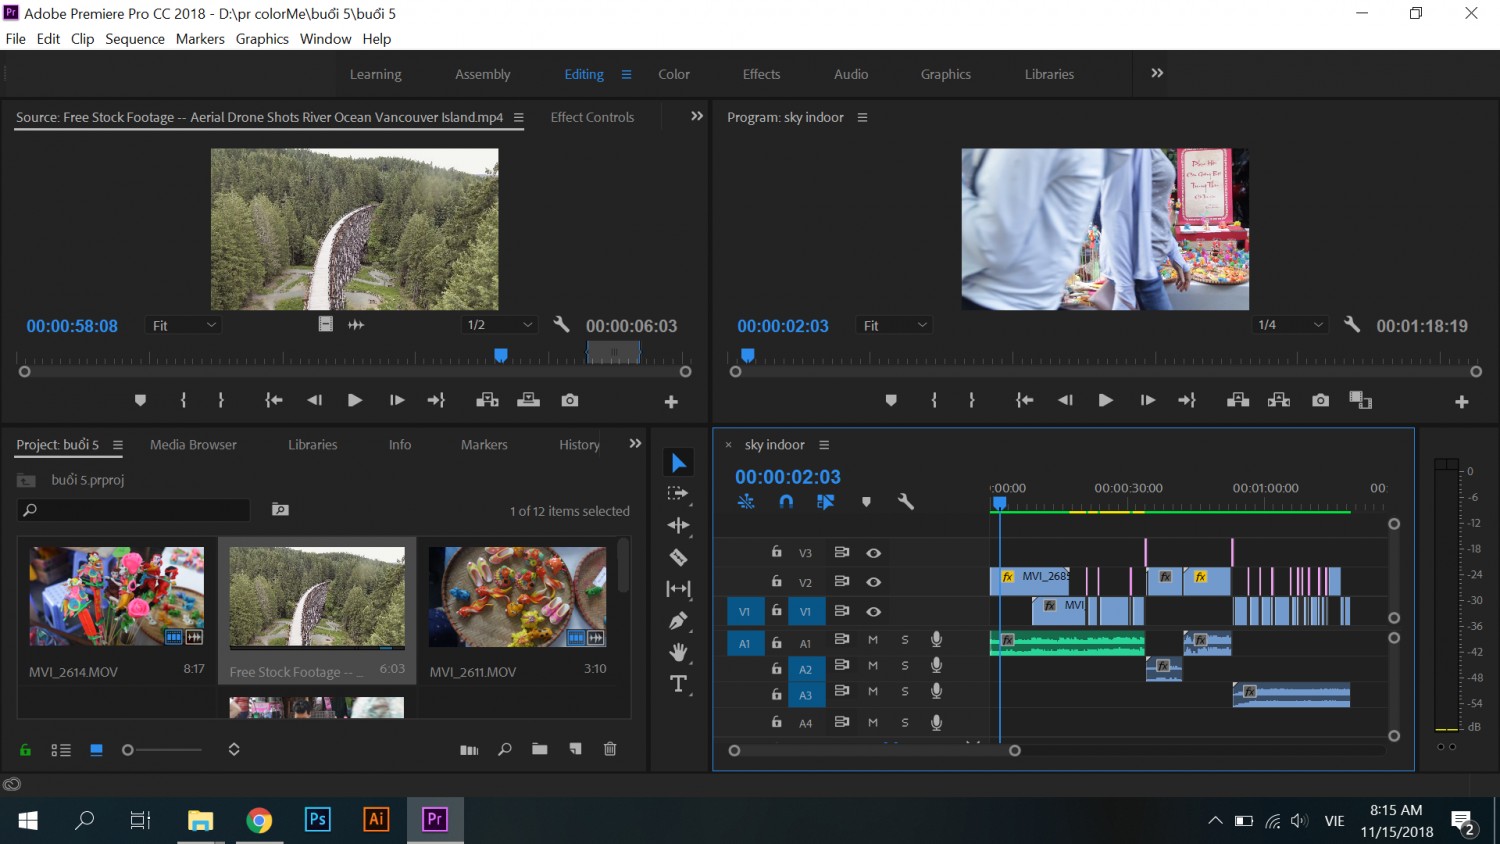This screenshot has height=844, width=1500.
Task: Create new bin in Project panel
Action: (540, 749)
